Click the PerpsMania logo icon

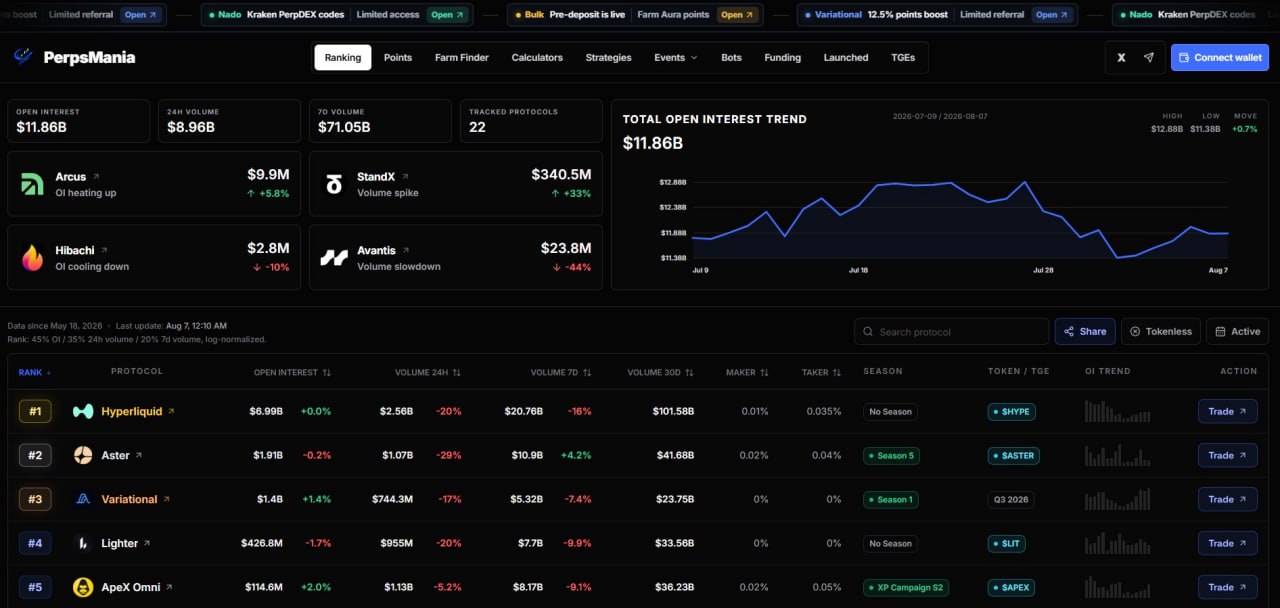point(23,57)
